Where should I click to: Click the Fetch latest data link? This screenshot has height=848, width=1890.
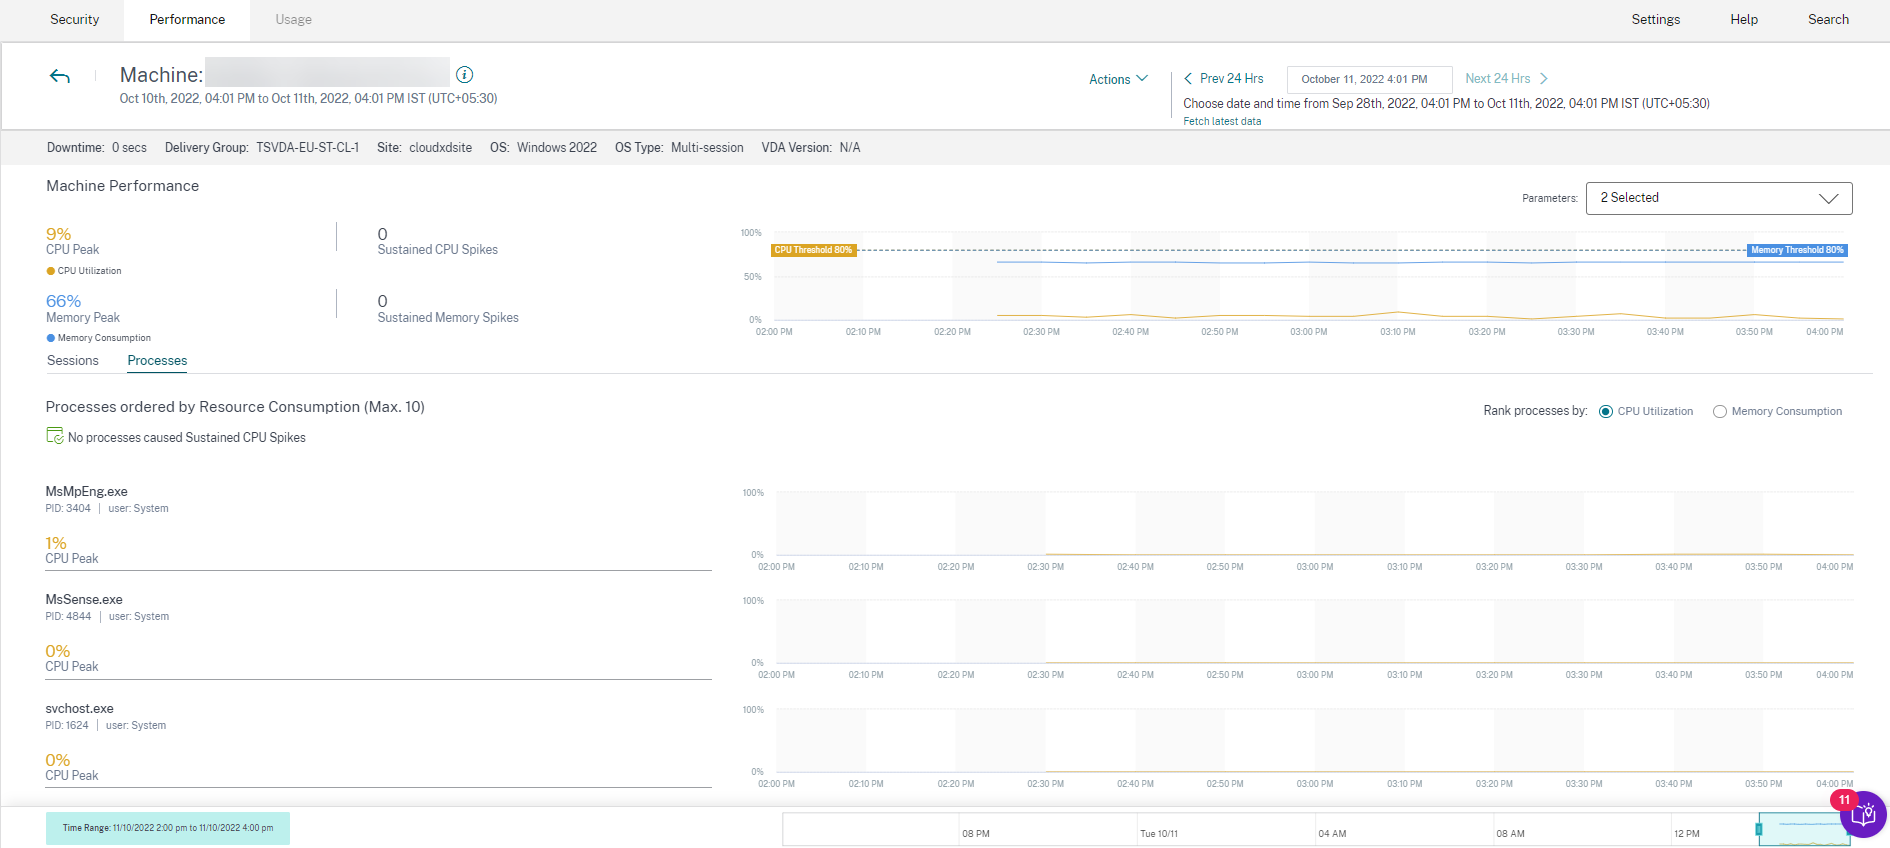(1222, 122)
